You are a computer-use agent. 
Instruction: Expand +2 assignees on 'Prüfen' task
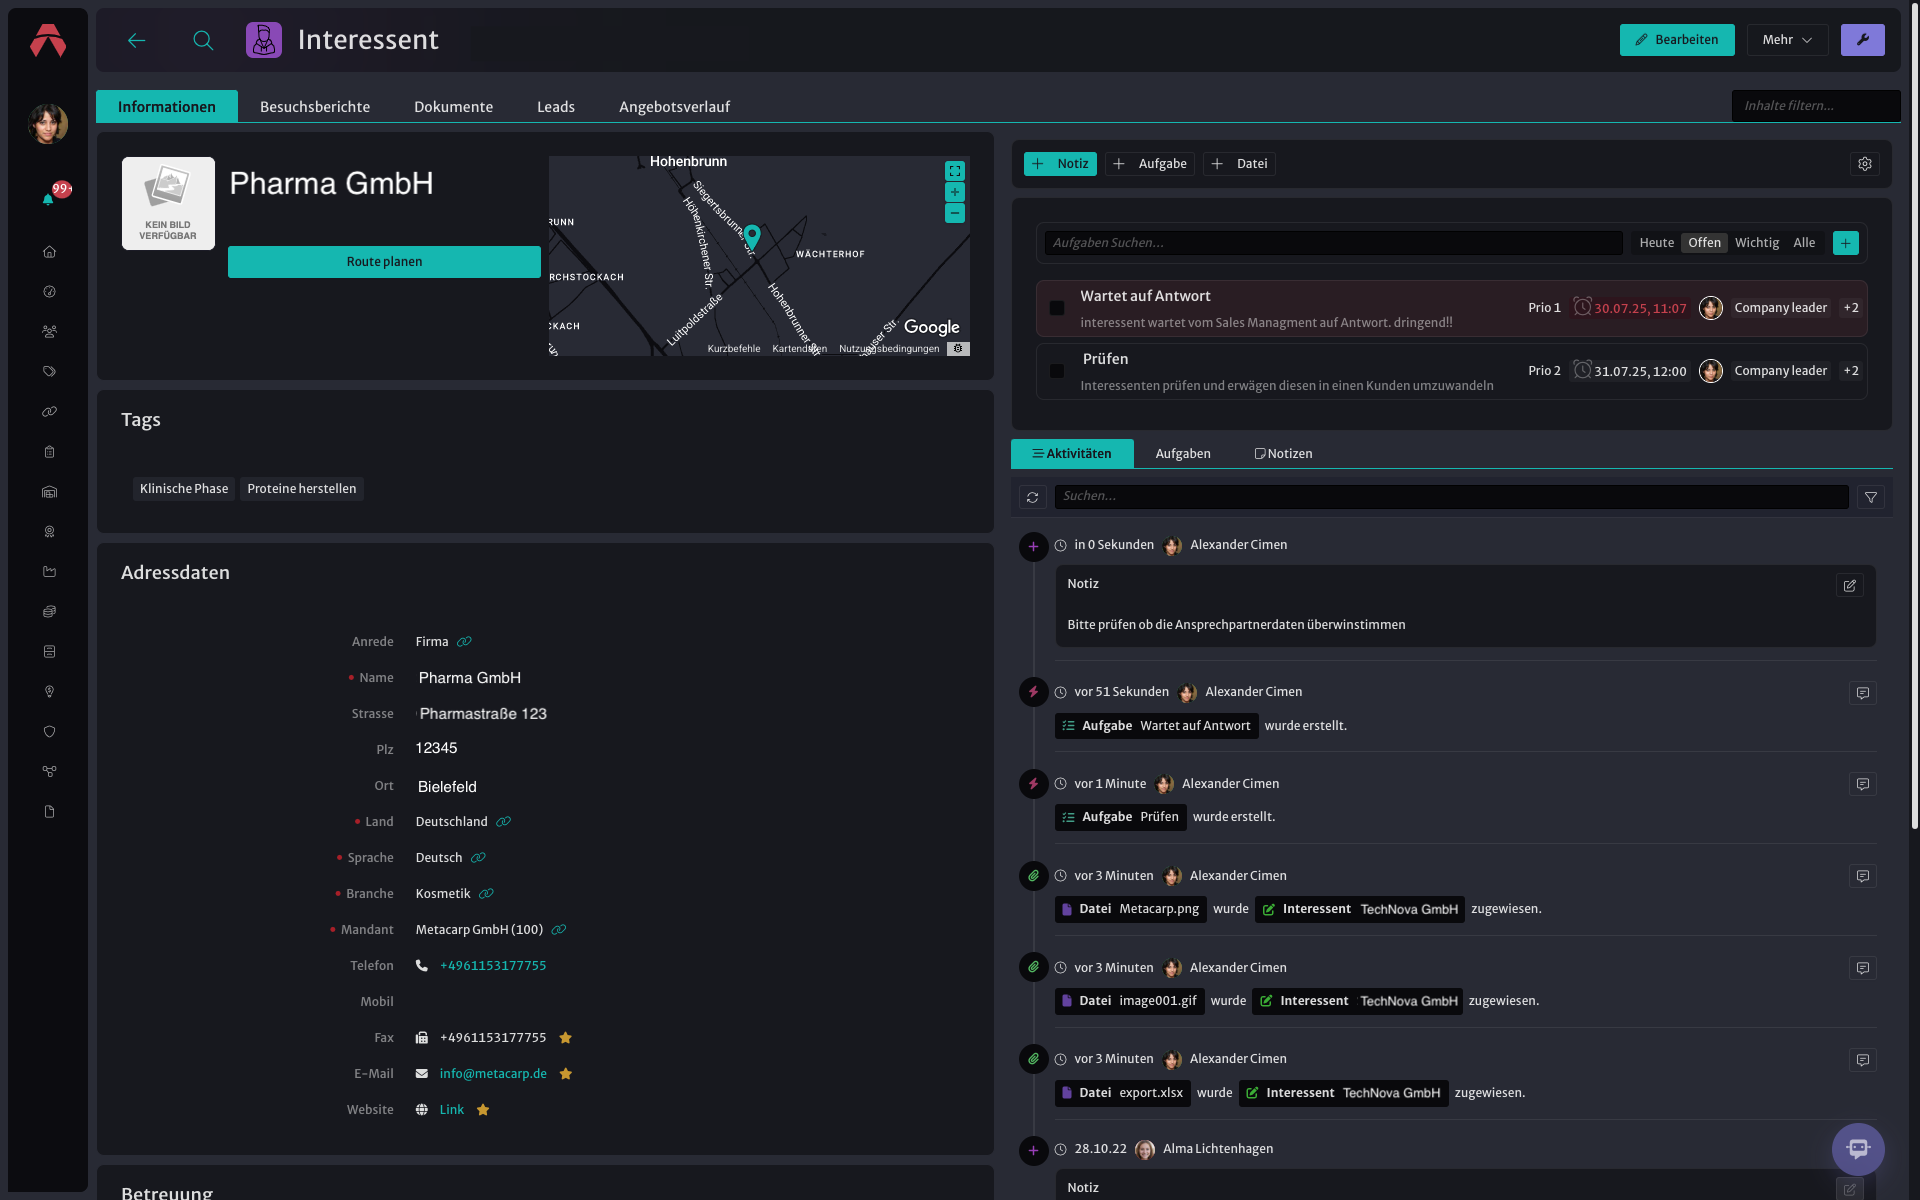point(1851,371)
